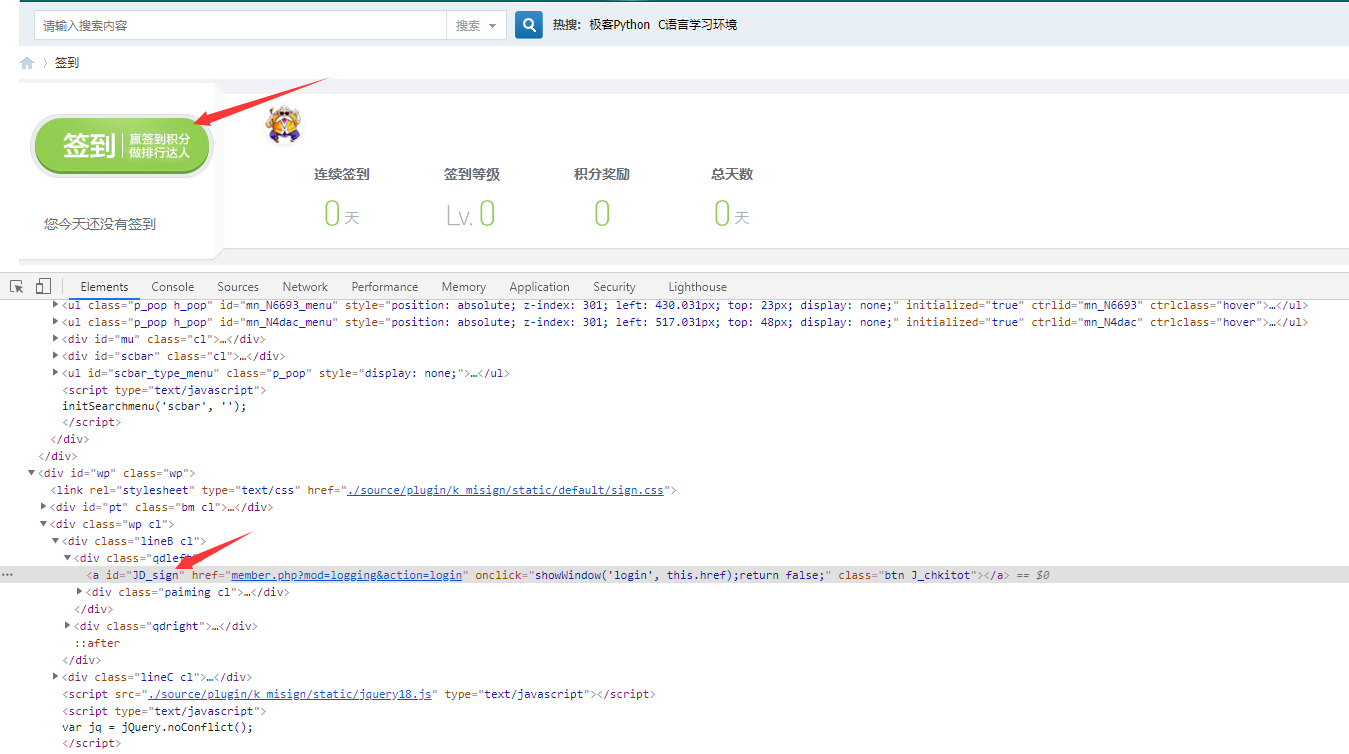Switch to the Console tab

(x=173, y=287)
